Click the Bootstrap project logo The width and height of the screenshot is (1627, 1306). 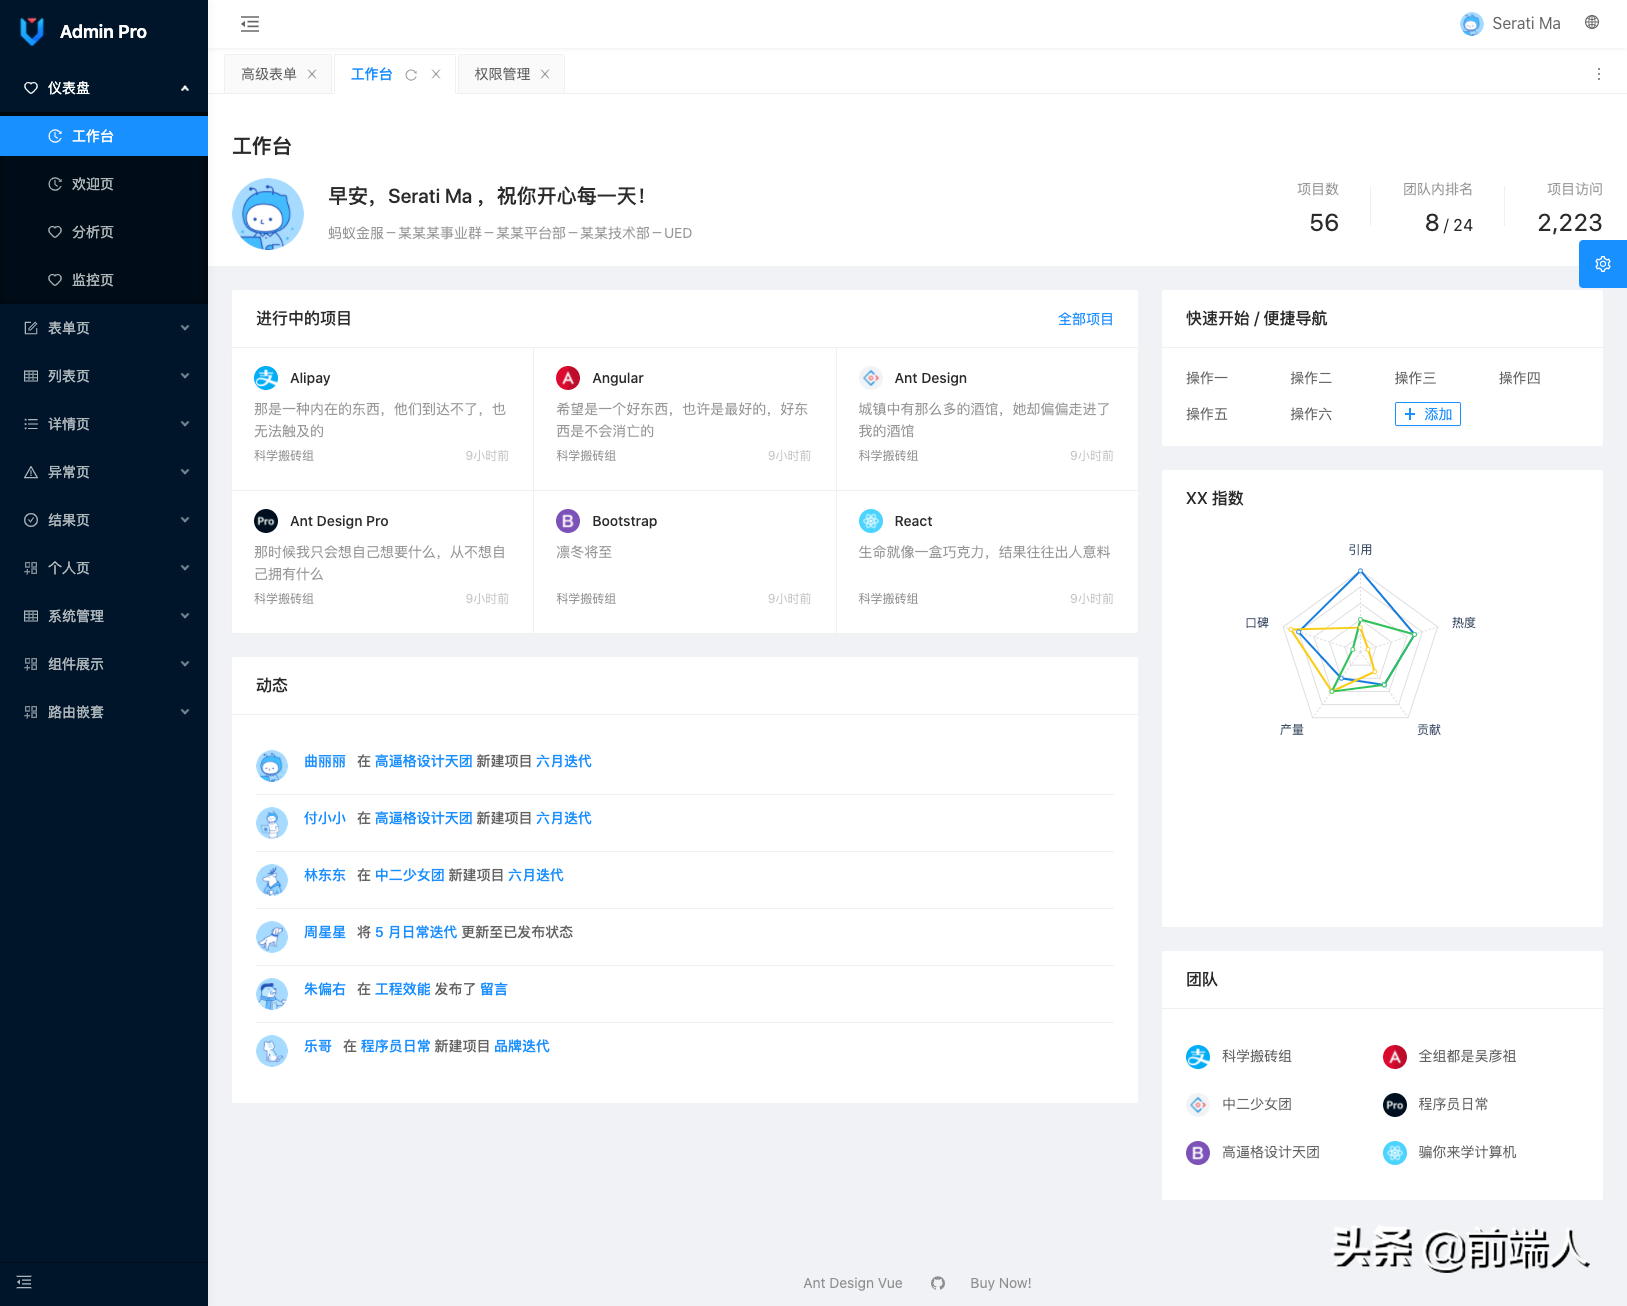(x=568, y=520)
